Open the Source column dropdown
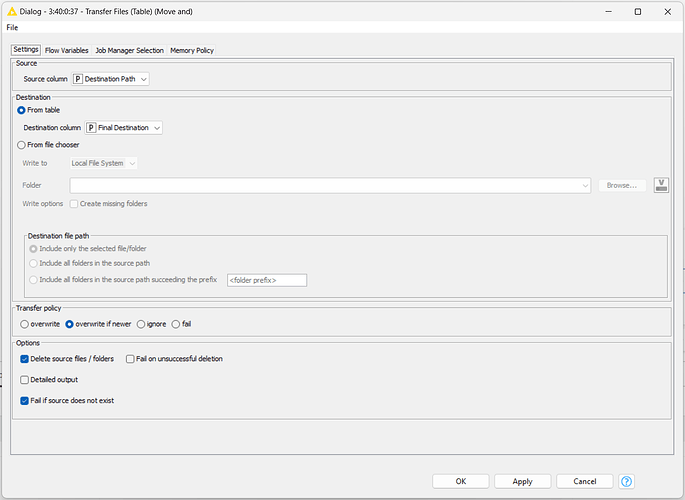The height and width of the screenshot is (500, 685). tap(110, 79)
